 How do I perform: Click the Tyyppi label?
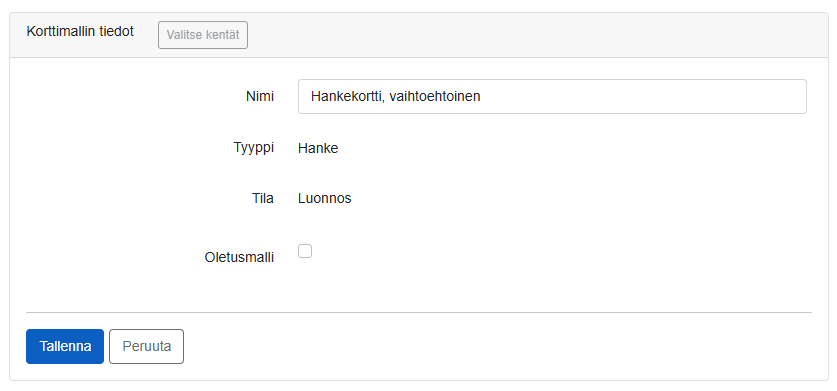click(x=254, y=148)
